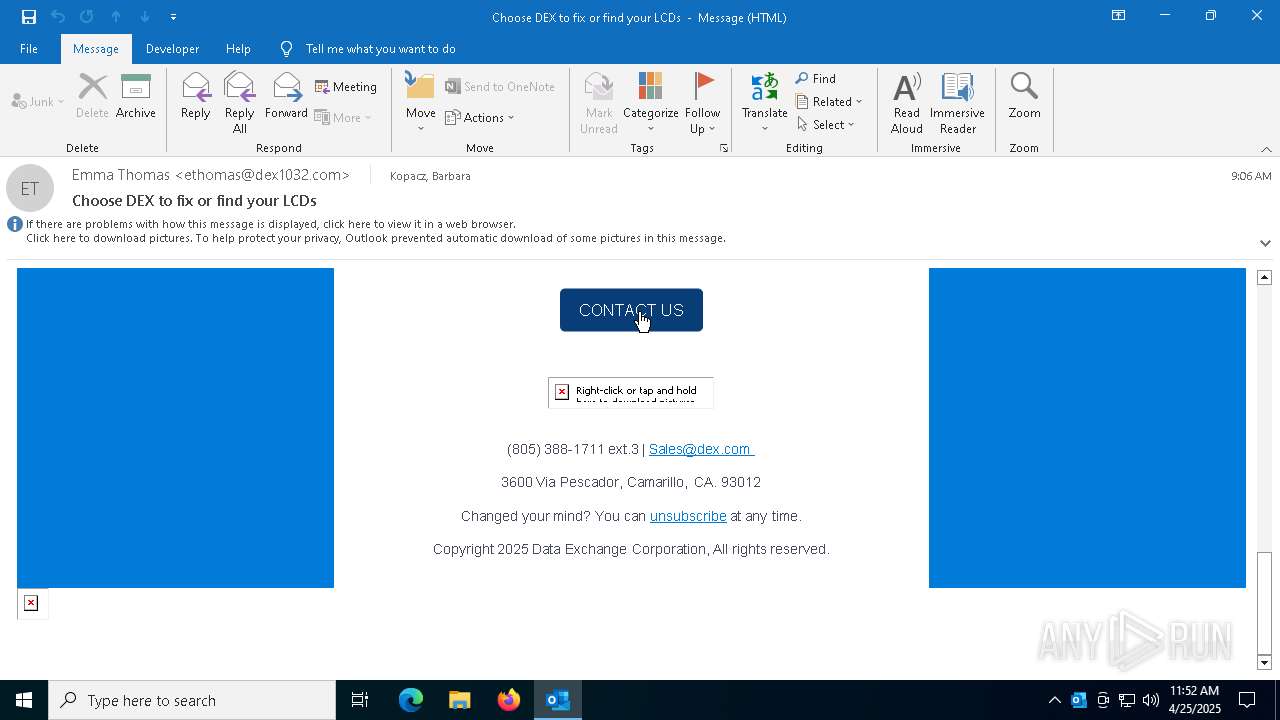Expand the message header chevron
Viewport: 1280px width, 720px height.
point(1265,243)
